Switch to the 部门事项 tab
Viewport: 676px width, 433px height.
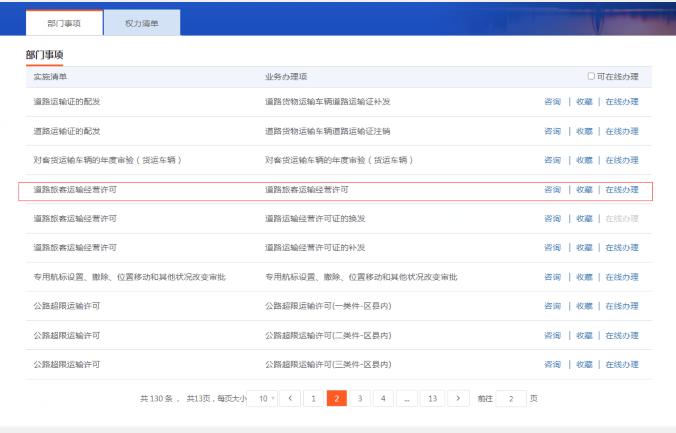click(x=64, y=23)
